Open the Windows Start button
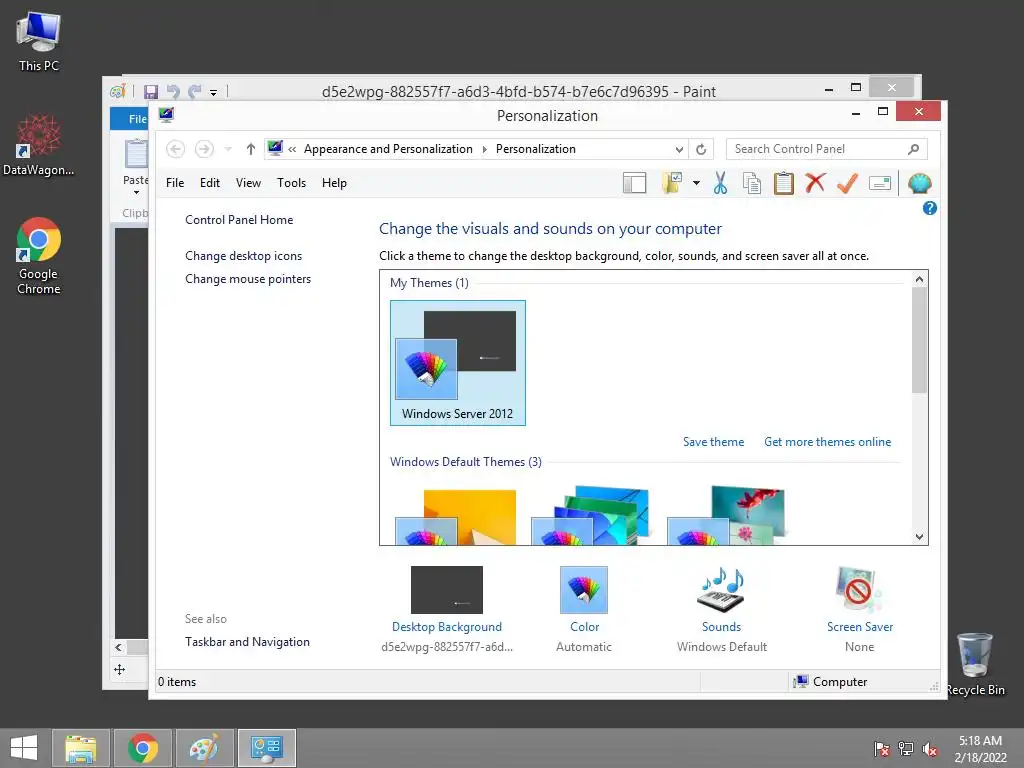This screenshot has height=768, width=1024. coord(24,748)
